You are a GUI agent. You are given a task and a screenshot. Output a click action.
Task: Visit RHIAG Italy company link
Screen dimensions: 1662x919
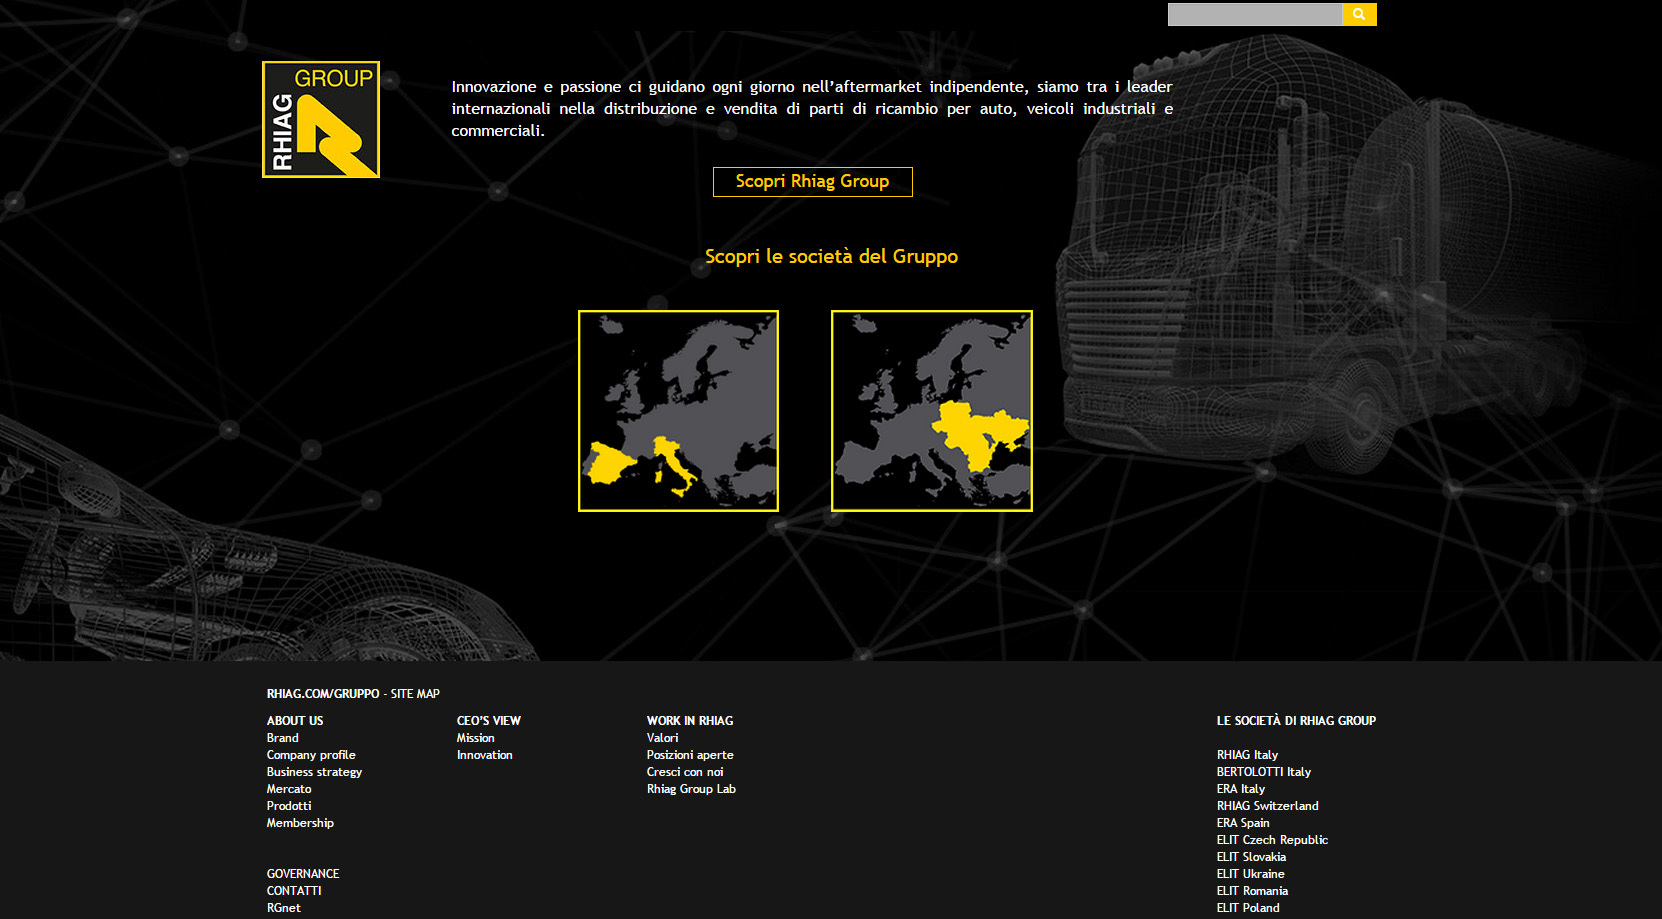click(x=1247, y=755)
